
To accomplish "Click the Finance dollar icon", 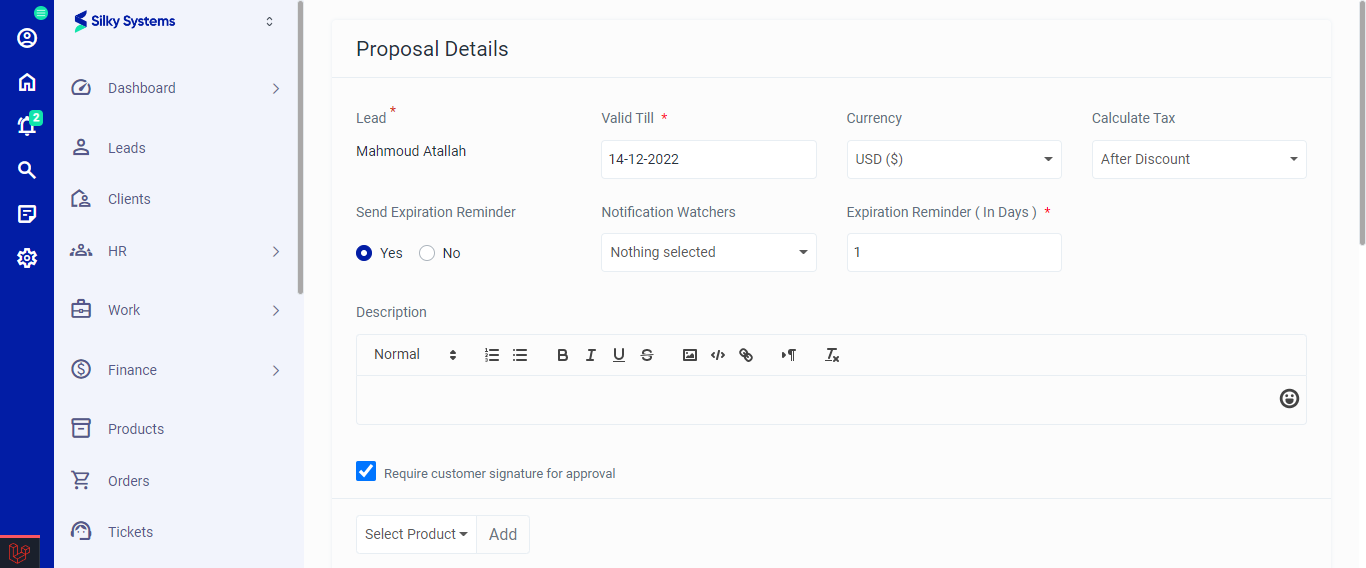I will (x=81, y=369).
